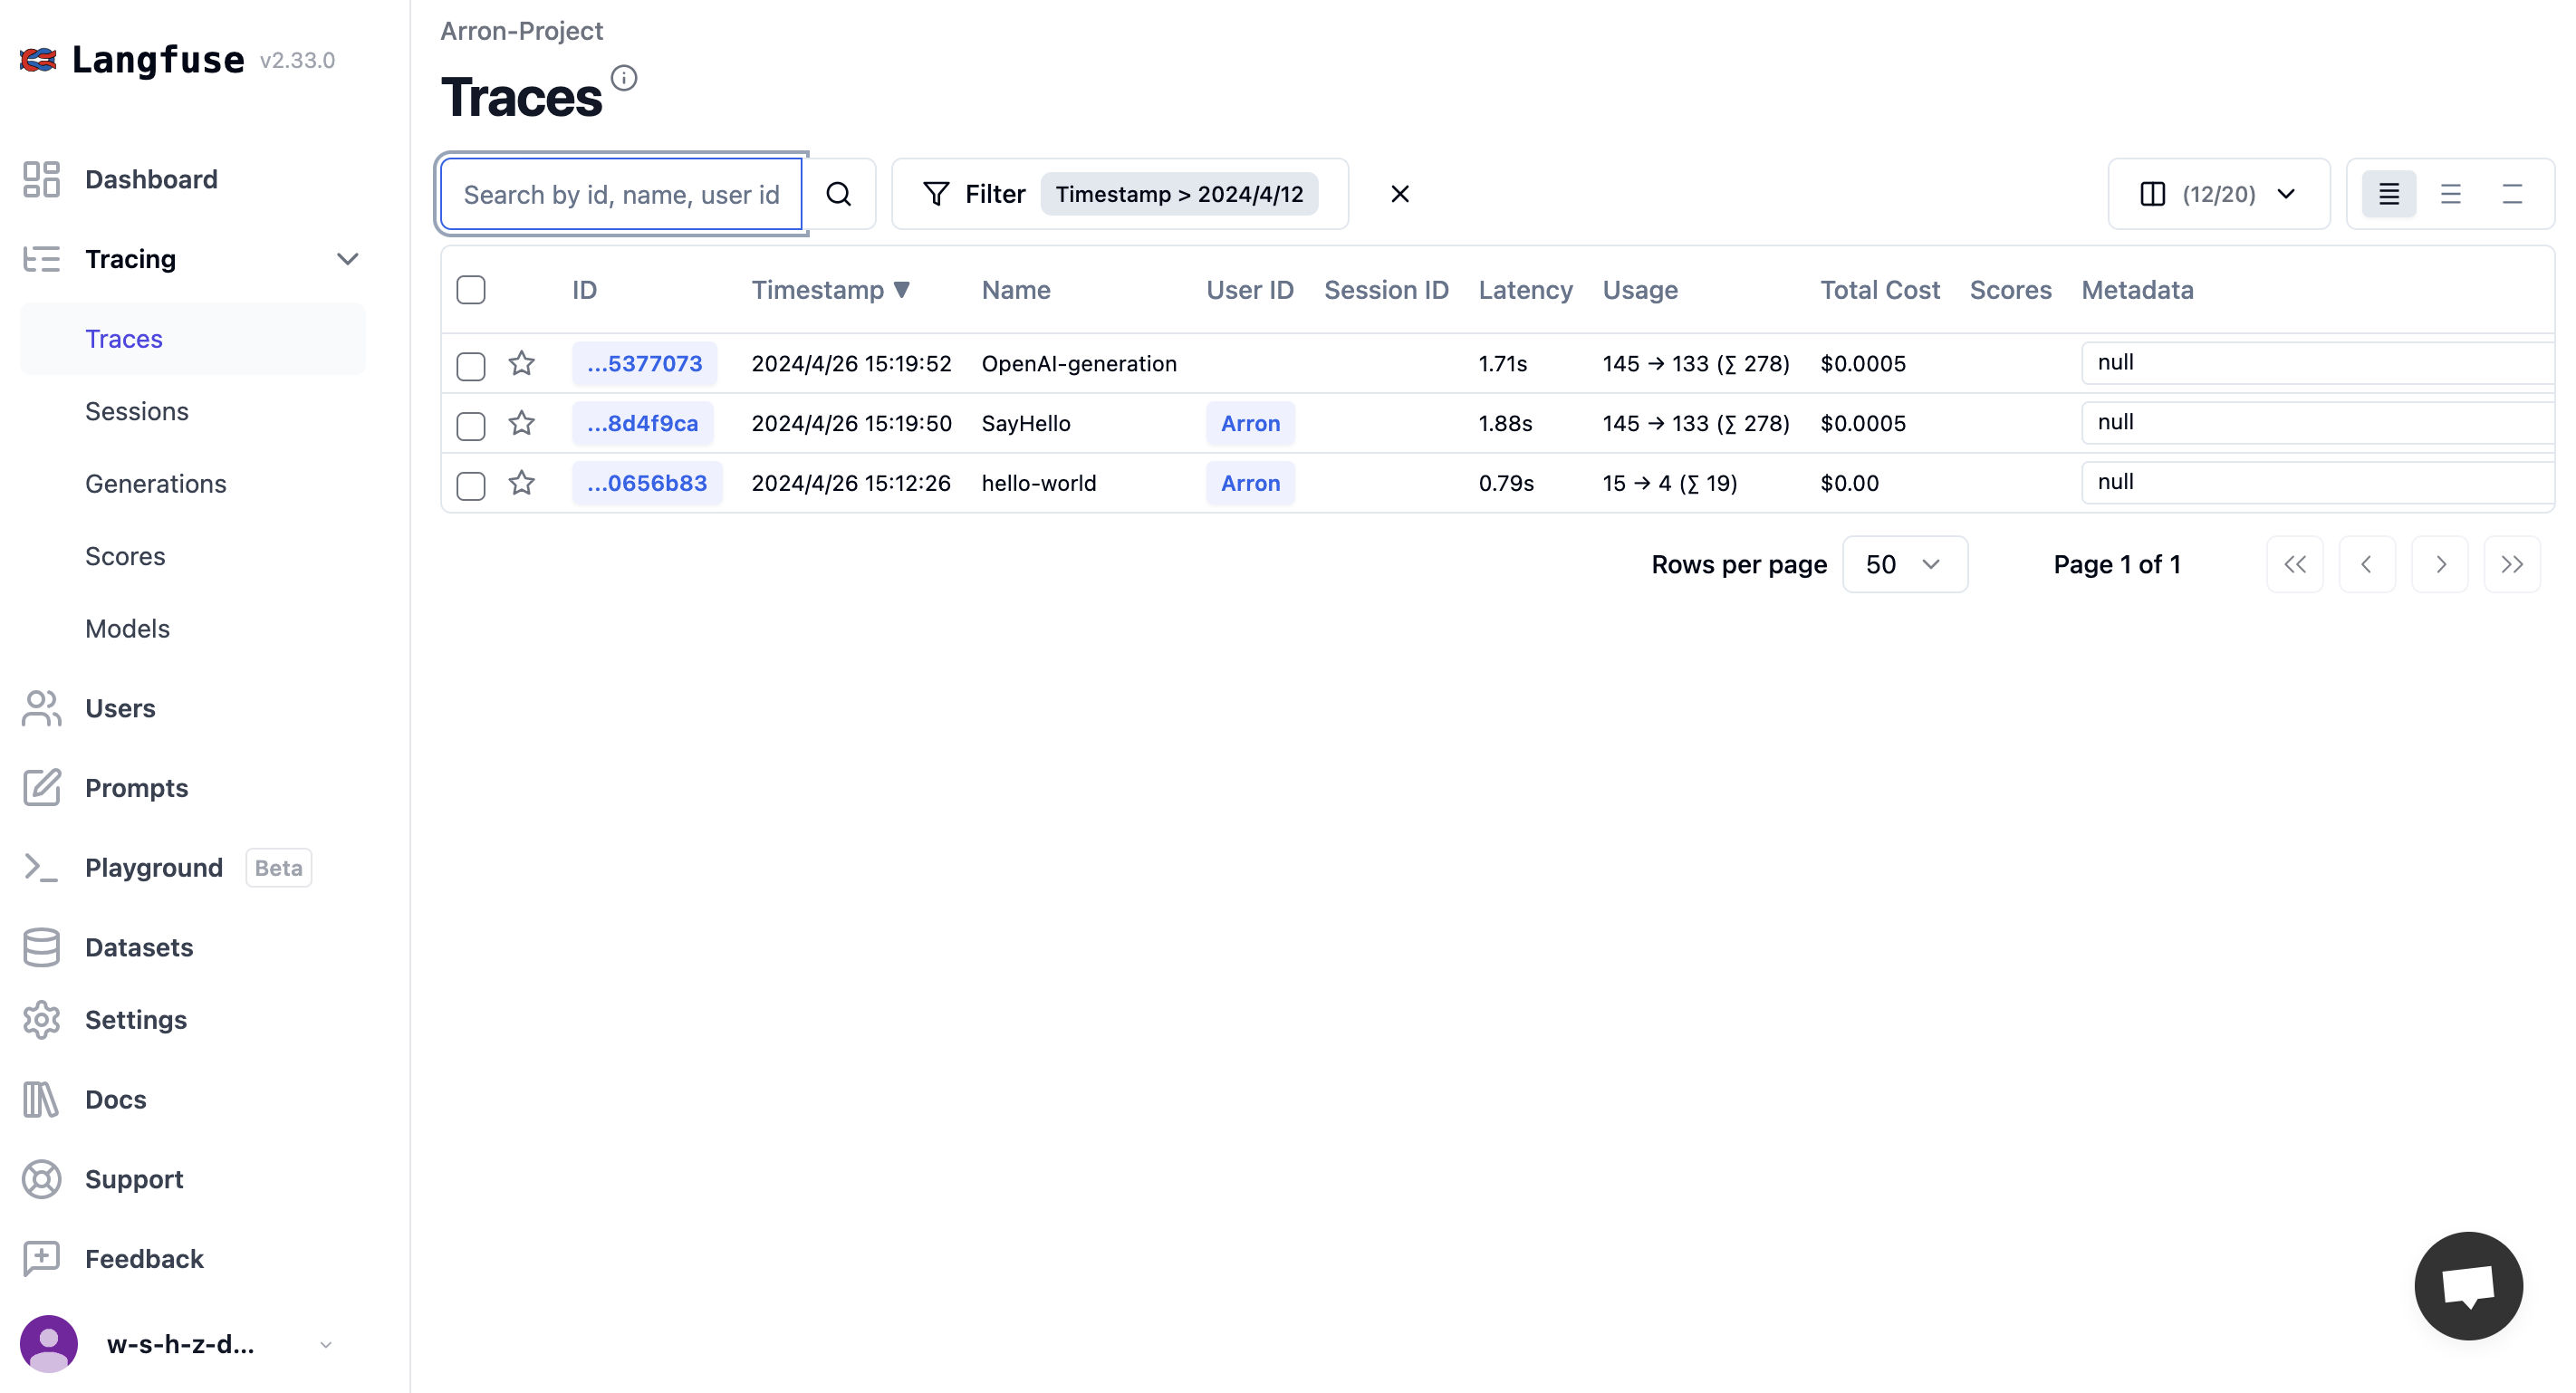2576x1393 pixels.
Task: Clear the Timestamp filter with X
Action: tap(1399, 194)
